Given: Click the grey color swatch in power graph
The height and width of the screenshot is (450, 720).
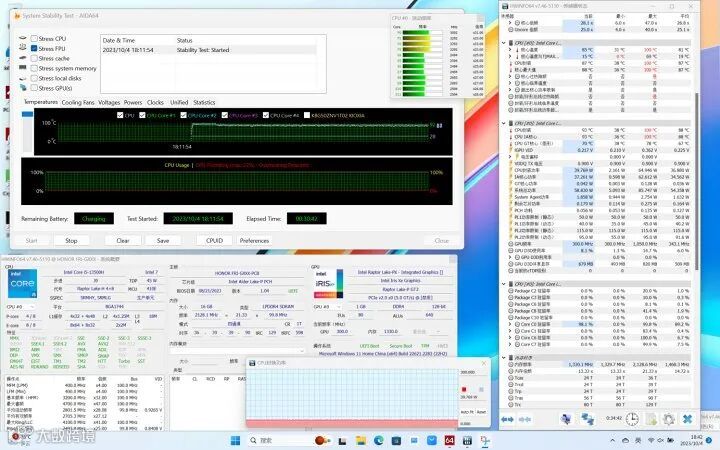Looking at the screenshot, I should pyautogui.click(x=481, y=389).
